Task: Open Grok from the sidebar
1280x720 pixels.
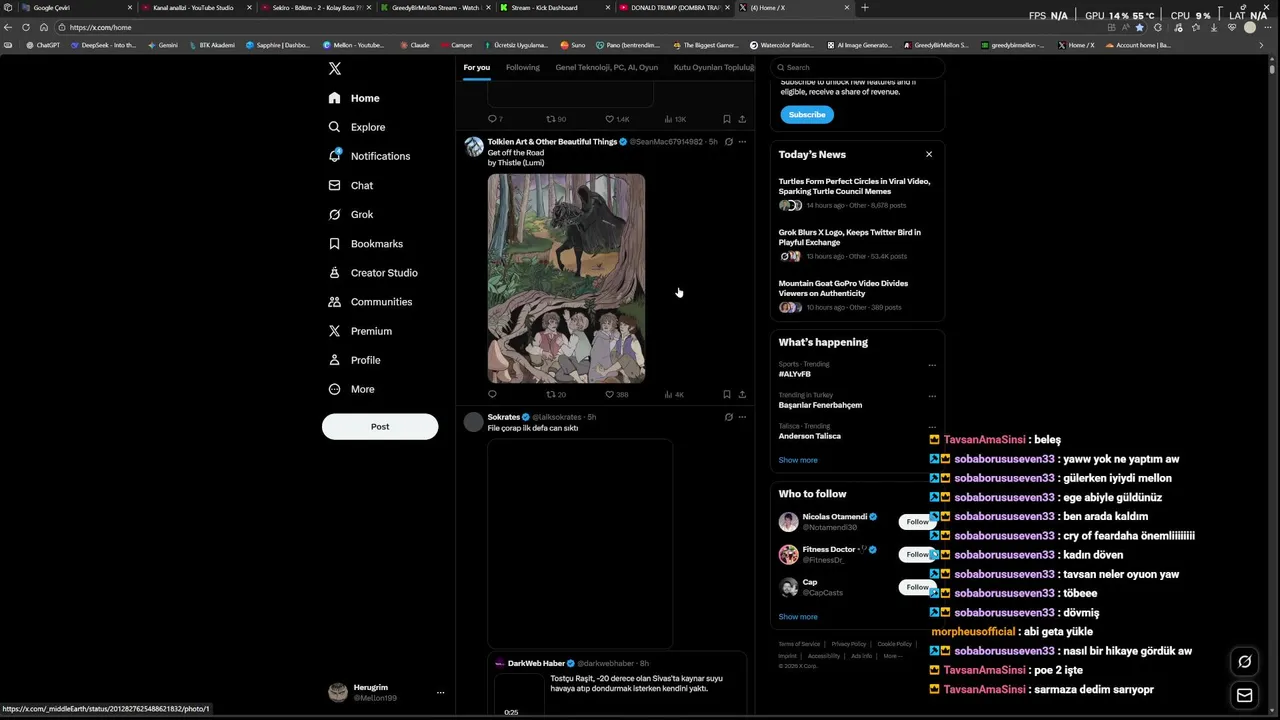Action: click(351, 214)
